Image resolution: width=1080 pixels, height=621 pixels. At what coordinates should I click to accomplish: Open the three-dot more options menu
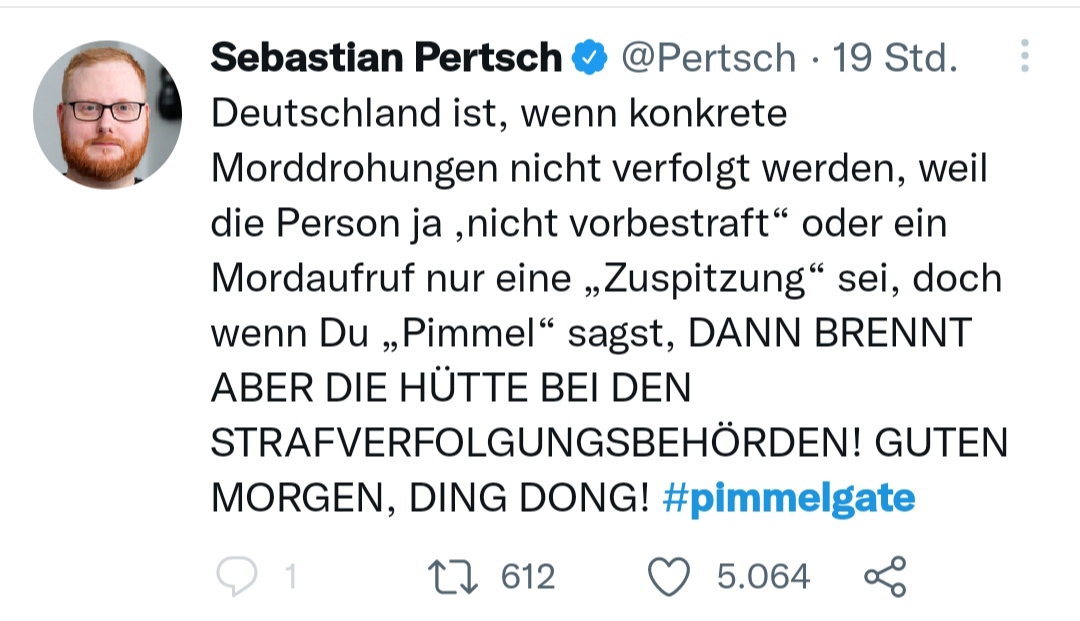1024,57
